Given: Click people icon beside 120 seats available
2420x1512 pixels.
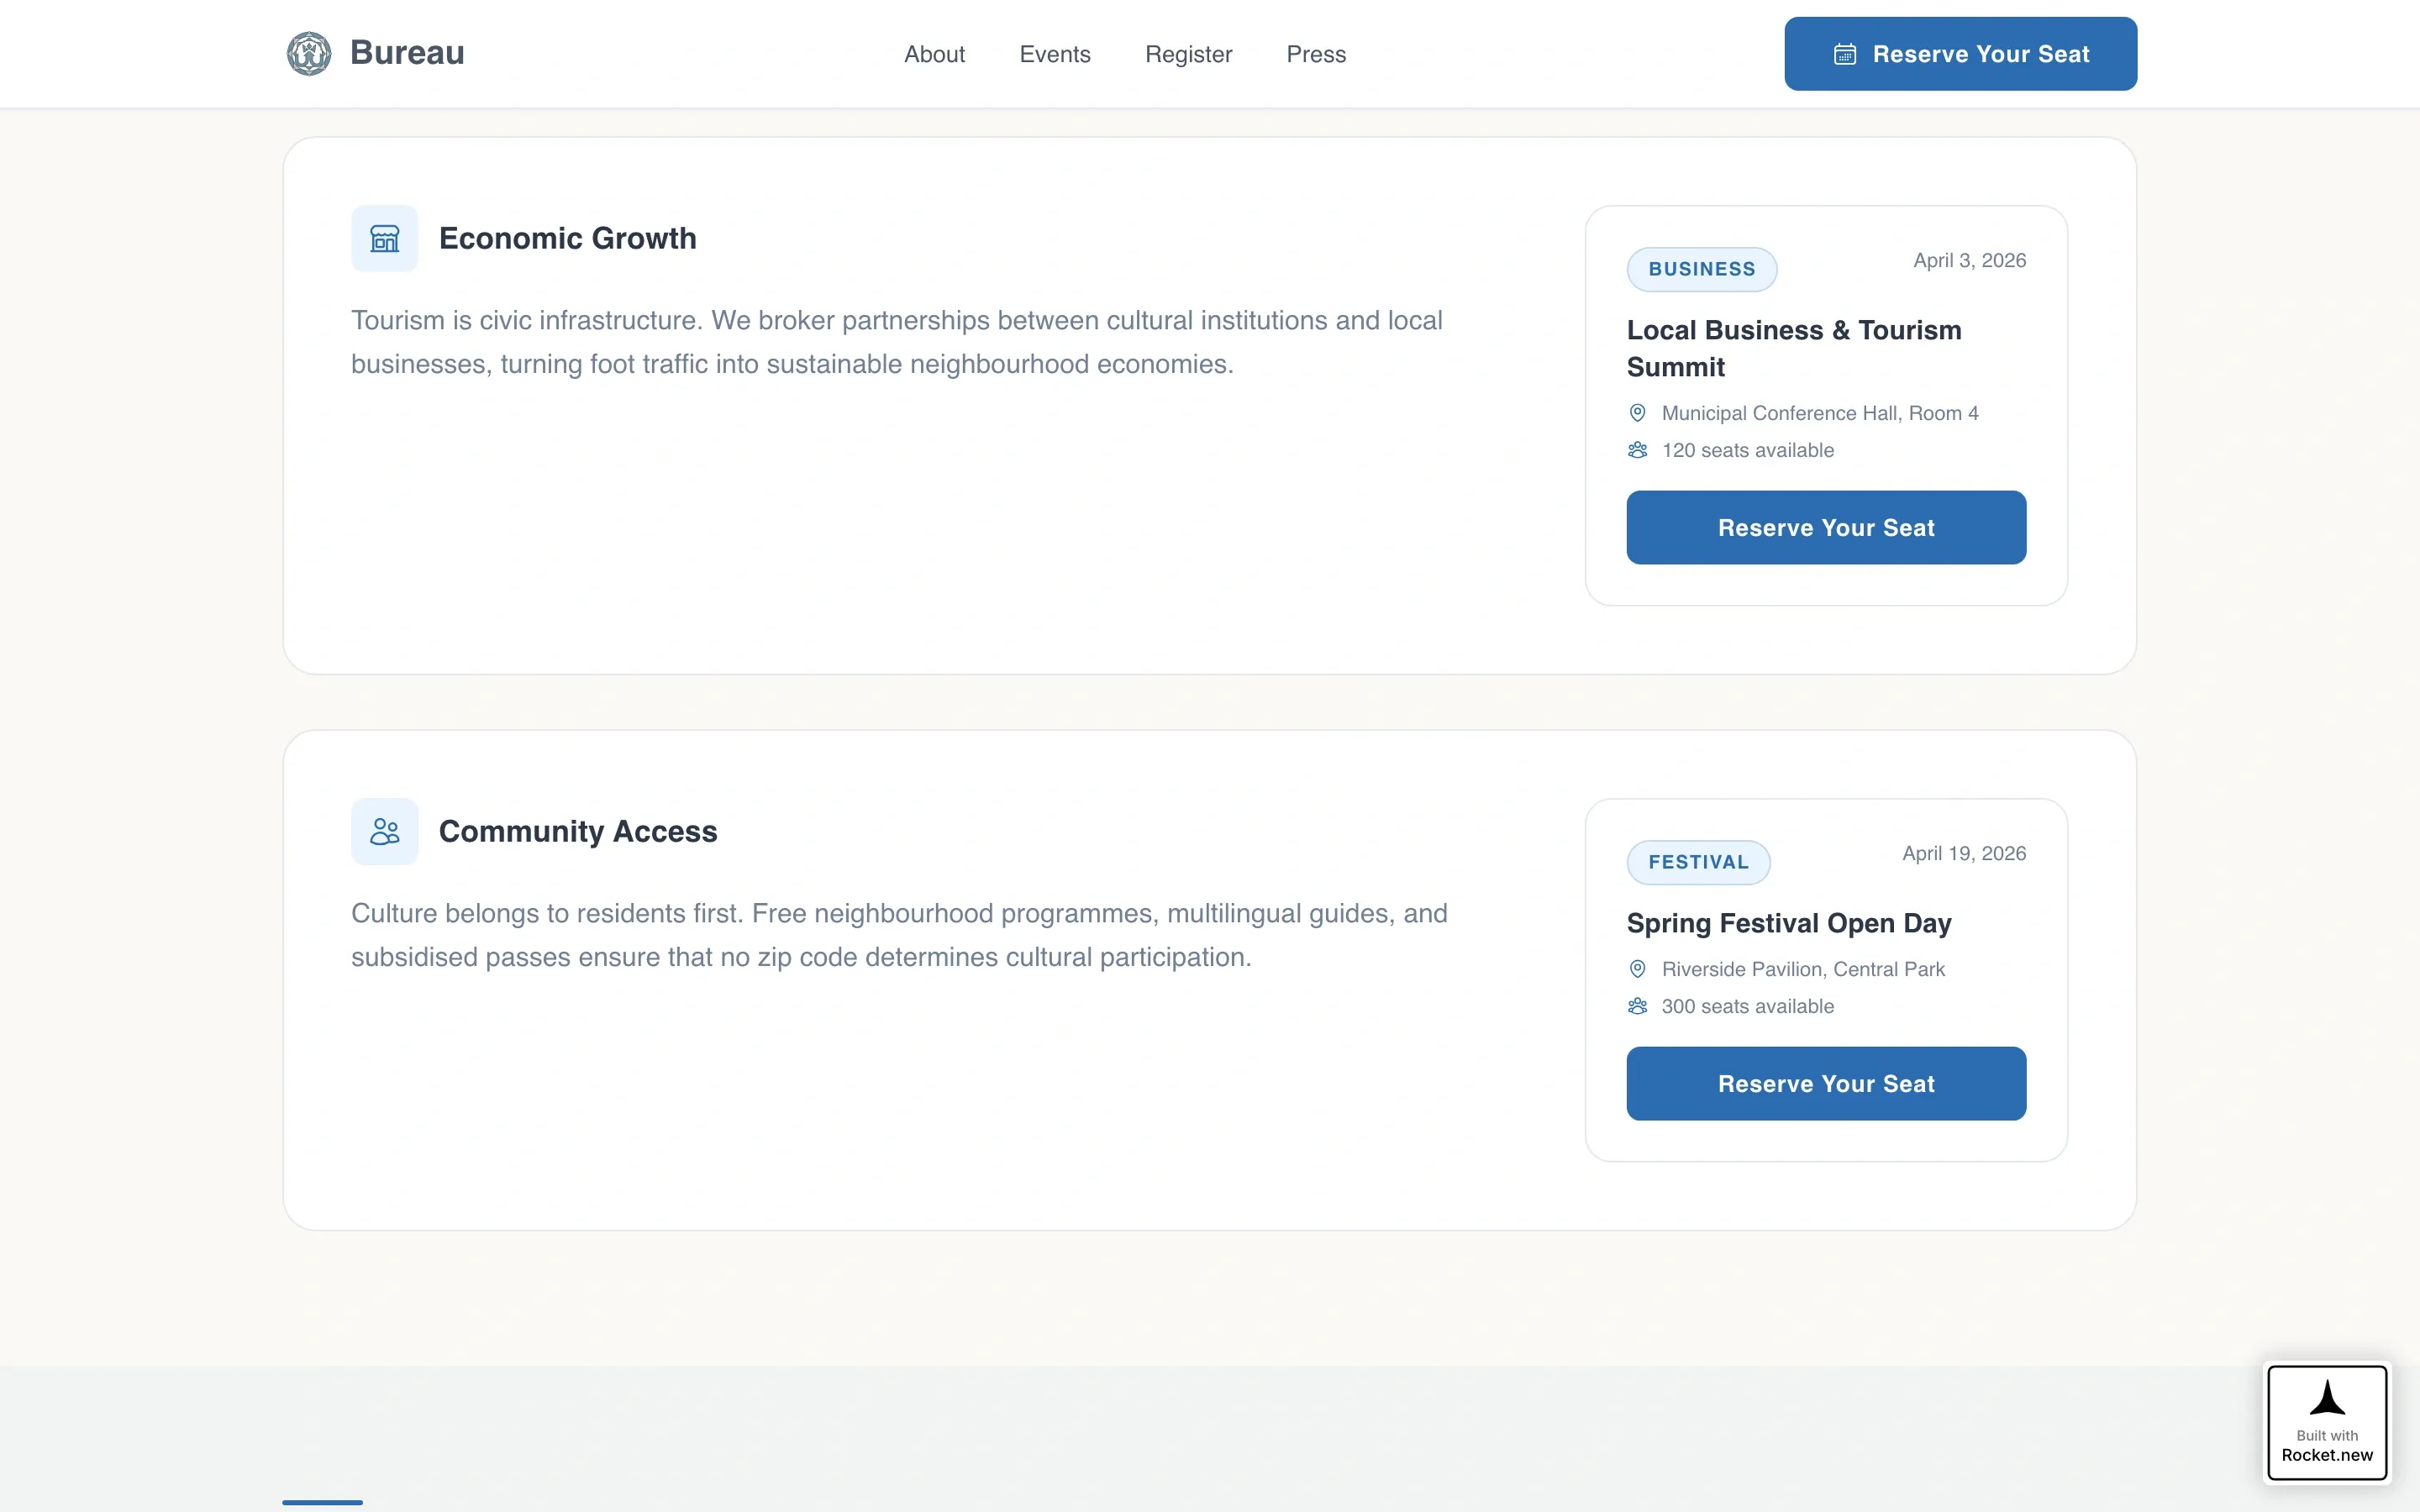Looking at the screenshot, I should pos(1637,450).
